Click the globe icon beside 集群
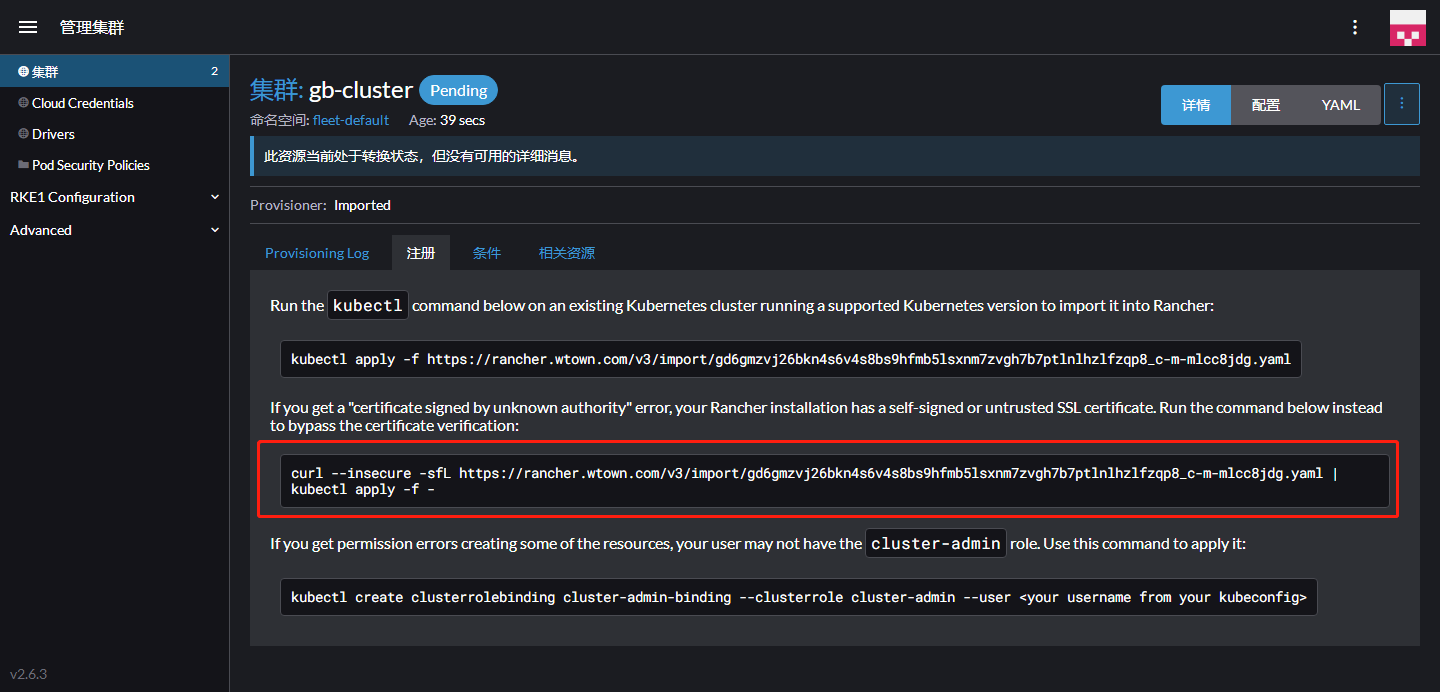1440x692 pixels. [x=23, y=72]
